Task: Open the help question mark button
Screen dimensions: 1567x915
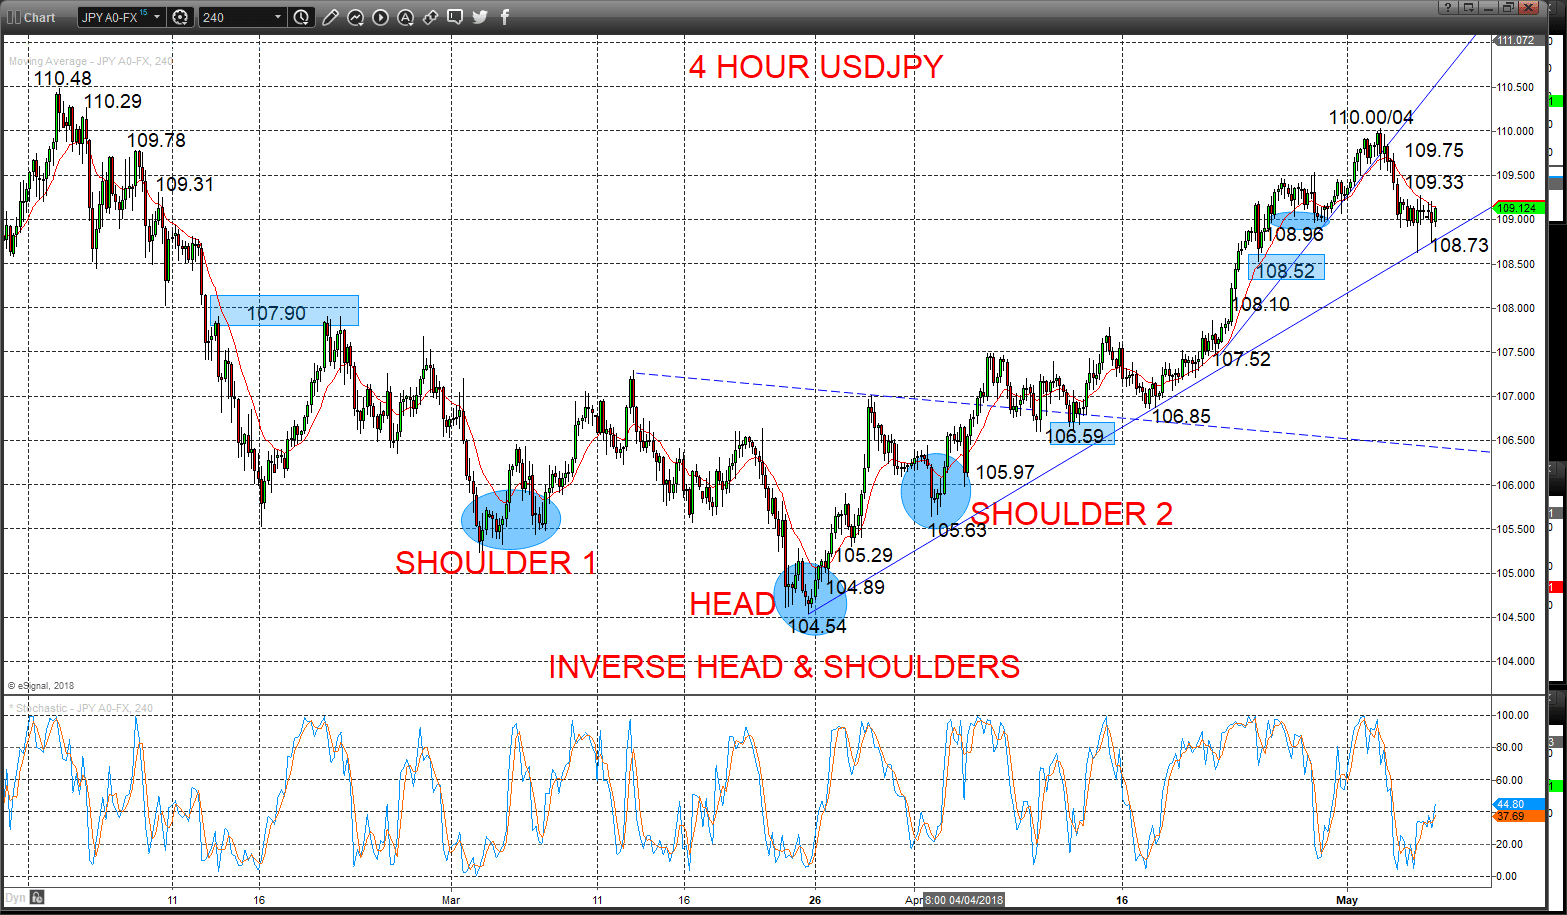Action: [x=1449, y=7]
